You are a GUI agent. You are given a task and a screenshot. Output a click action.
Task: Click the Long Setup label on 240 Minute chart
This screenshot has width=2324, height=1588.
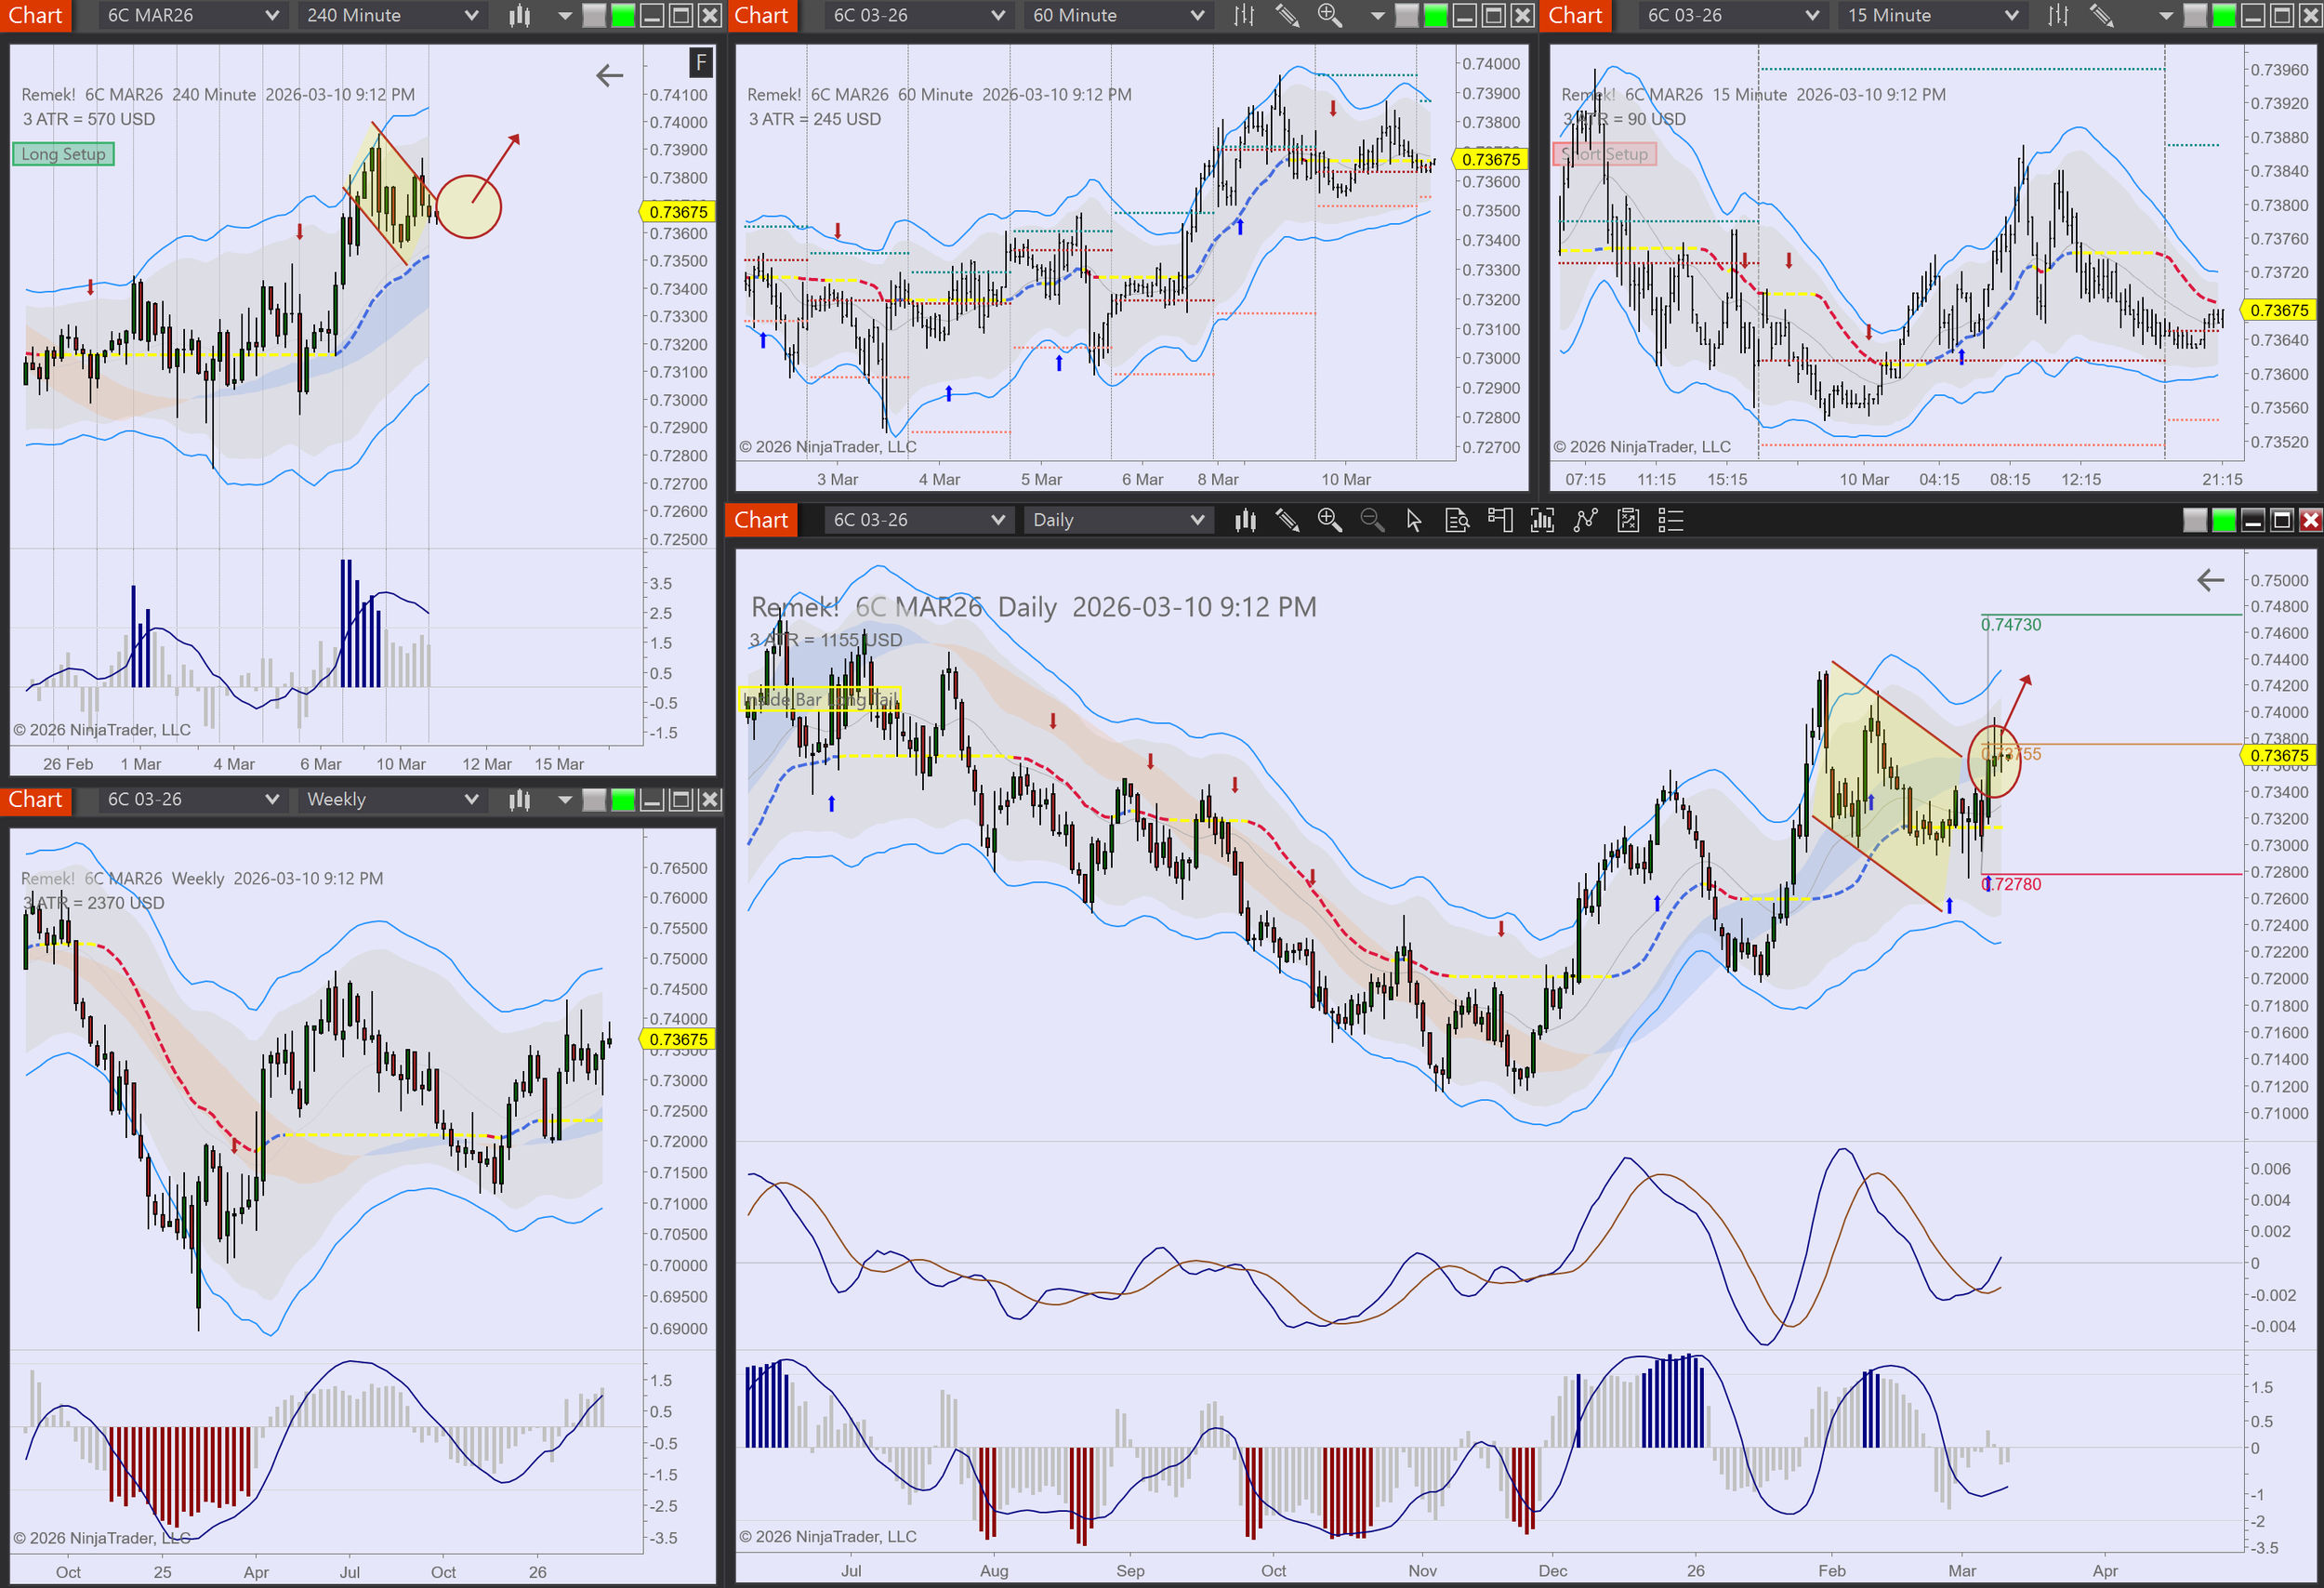pos(63,154)
